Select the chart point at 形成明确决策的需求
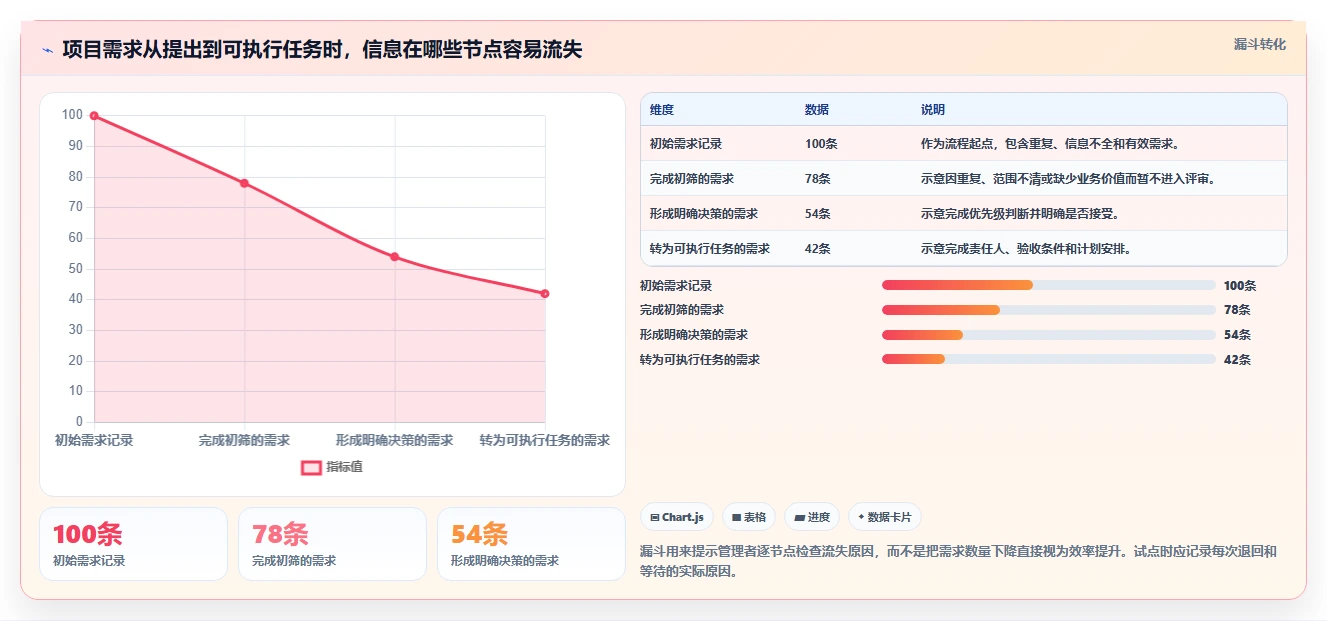The height and width of the screenshot is (621, 1327). 395,257
